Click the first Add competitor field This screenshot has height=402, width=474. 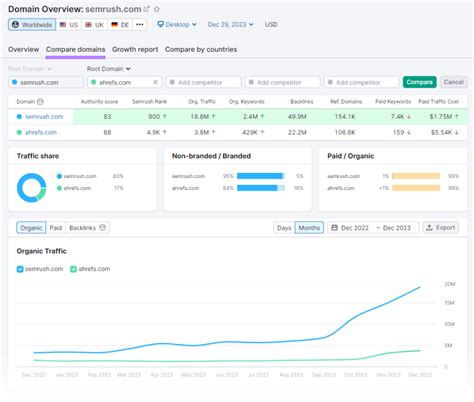pos(203,82)
